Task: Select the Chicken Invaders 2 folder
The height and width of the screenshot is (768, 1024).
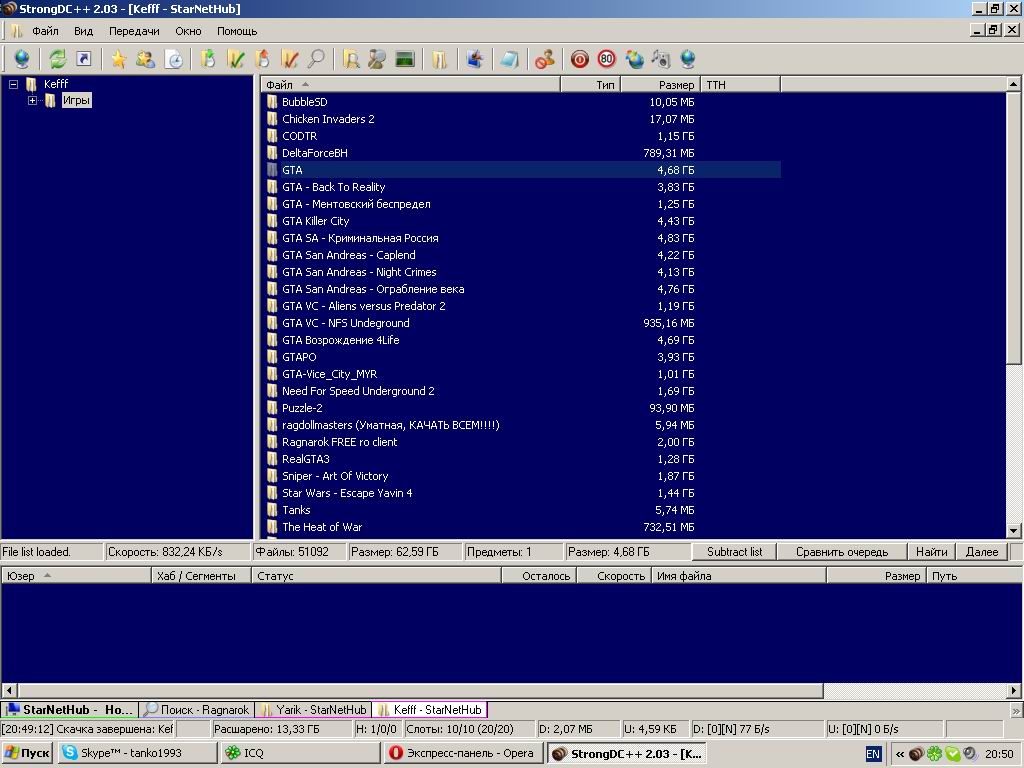Action: (328, 119)
